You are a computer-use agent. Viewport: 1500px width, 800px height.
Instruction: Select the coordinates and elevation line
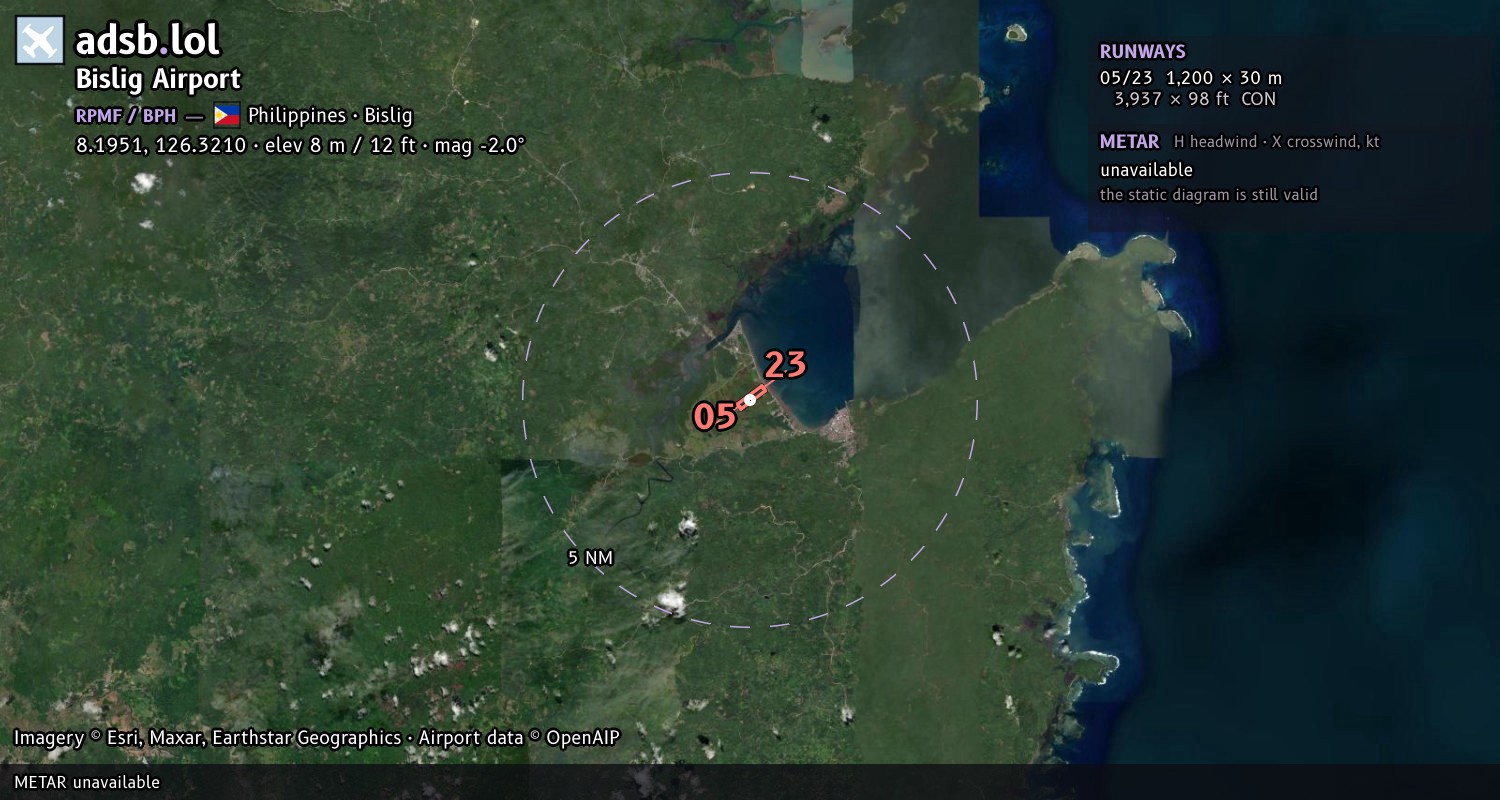(x=300, y=145)
